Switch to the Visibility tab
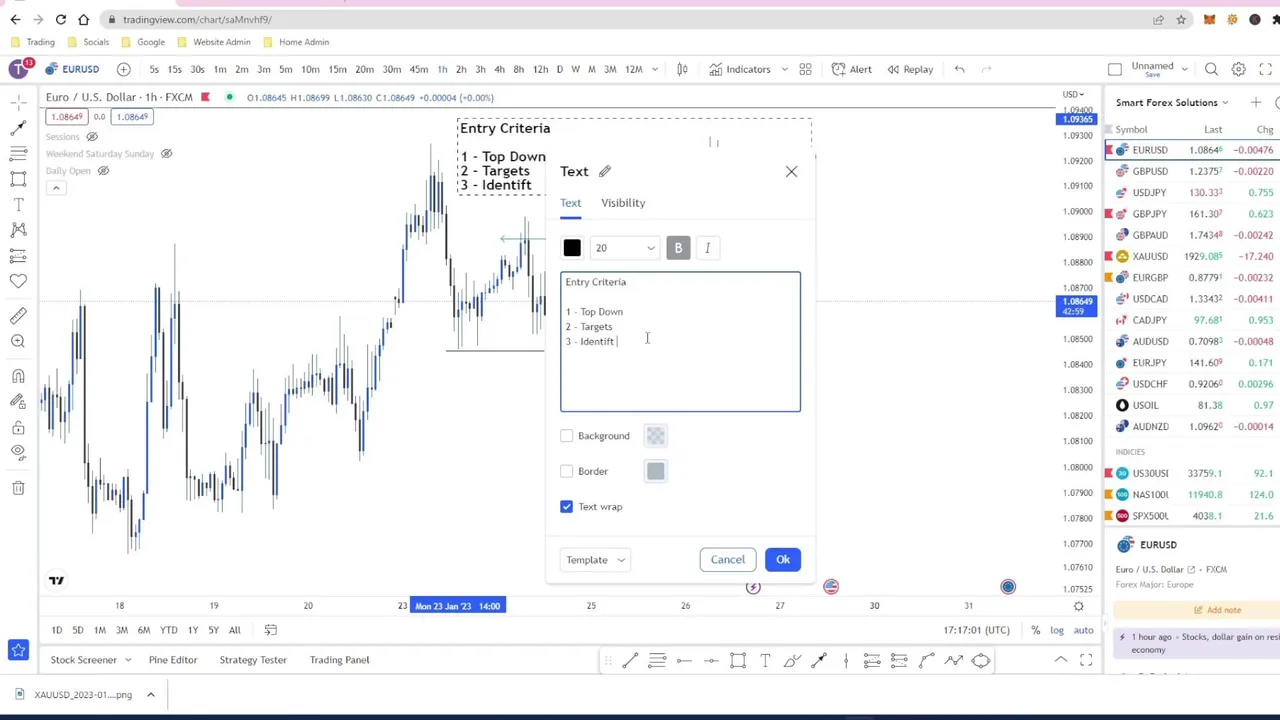1280x720 pixels. (623, 203)
